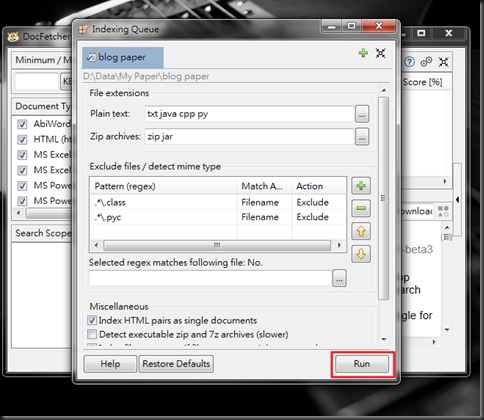Open Plain text extensions browse button

click(x=362, y=114)
